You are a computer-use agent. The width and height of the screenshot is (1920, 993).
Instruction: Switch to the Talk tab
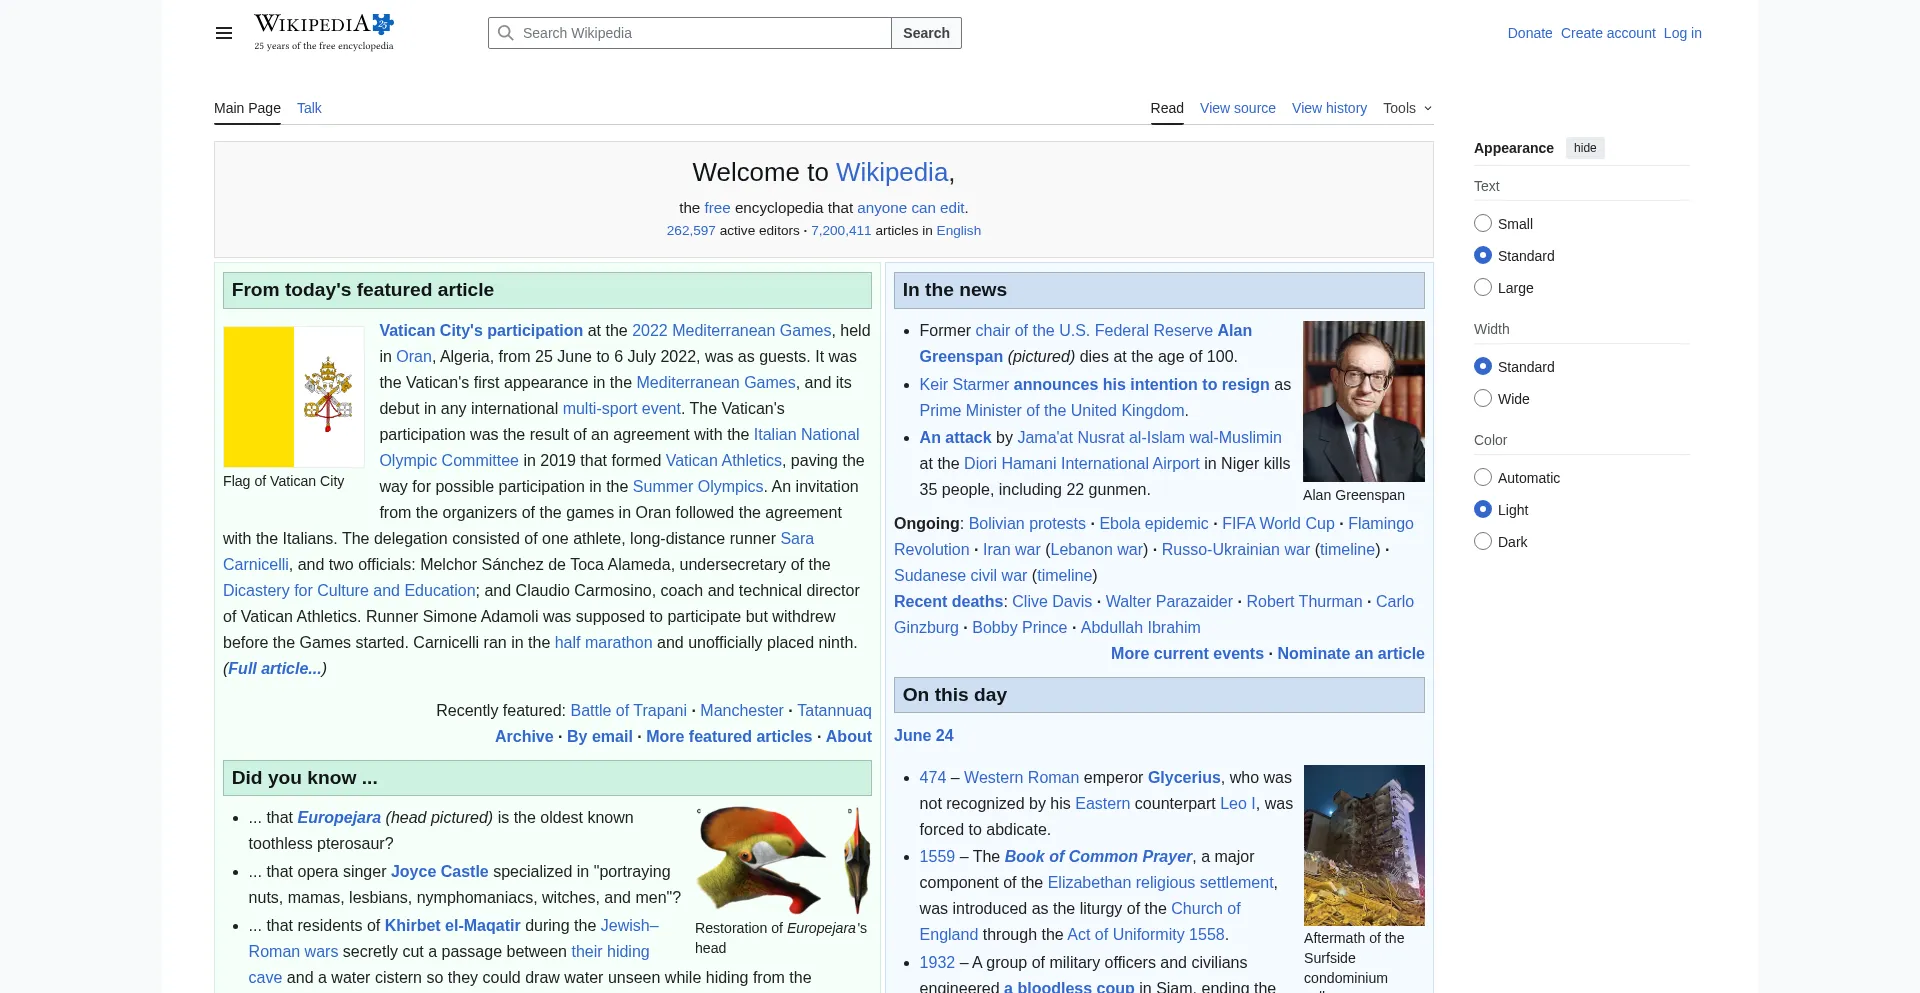coord(309,108)
